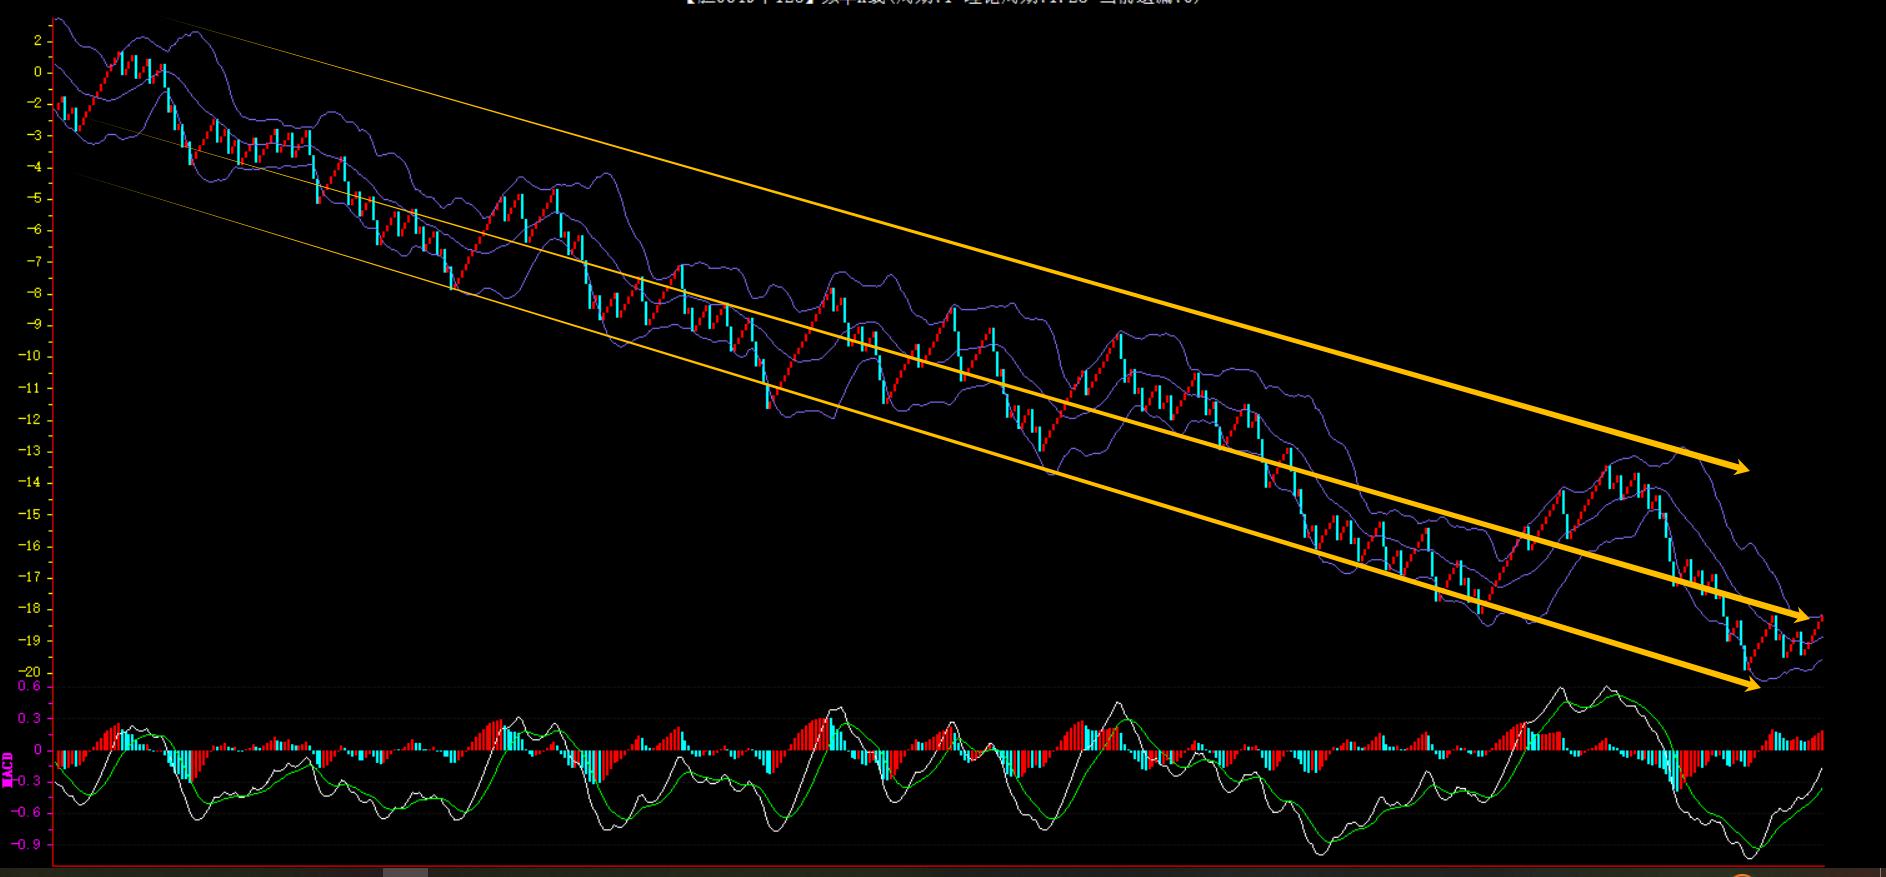Click the gray scrollbar thumb at bottom
The height and width of the screenshot is (877, 1886).
click(x=405, y=872)
